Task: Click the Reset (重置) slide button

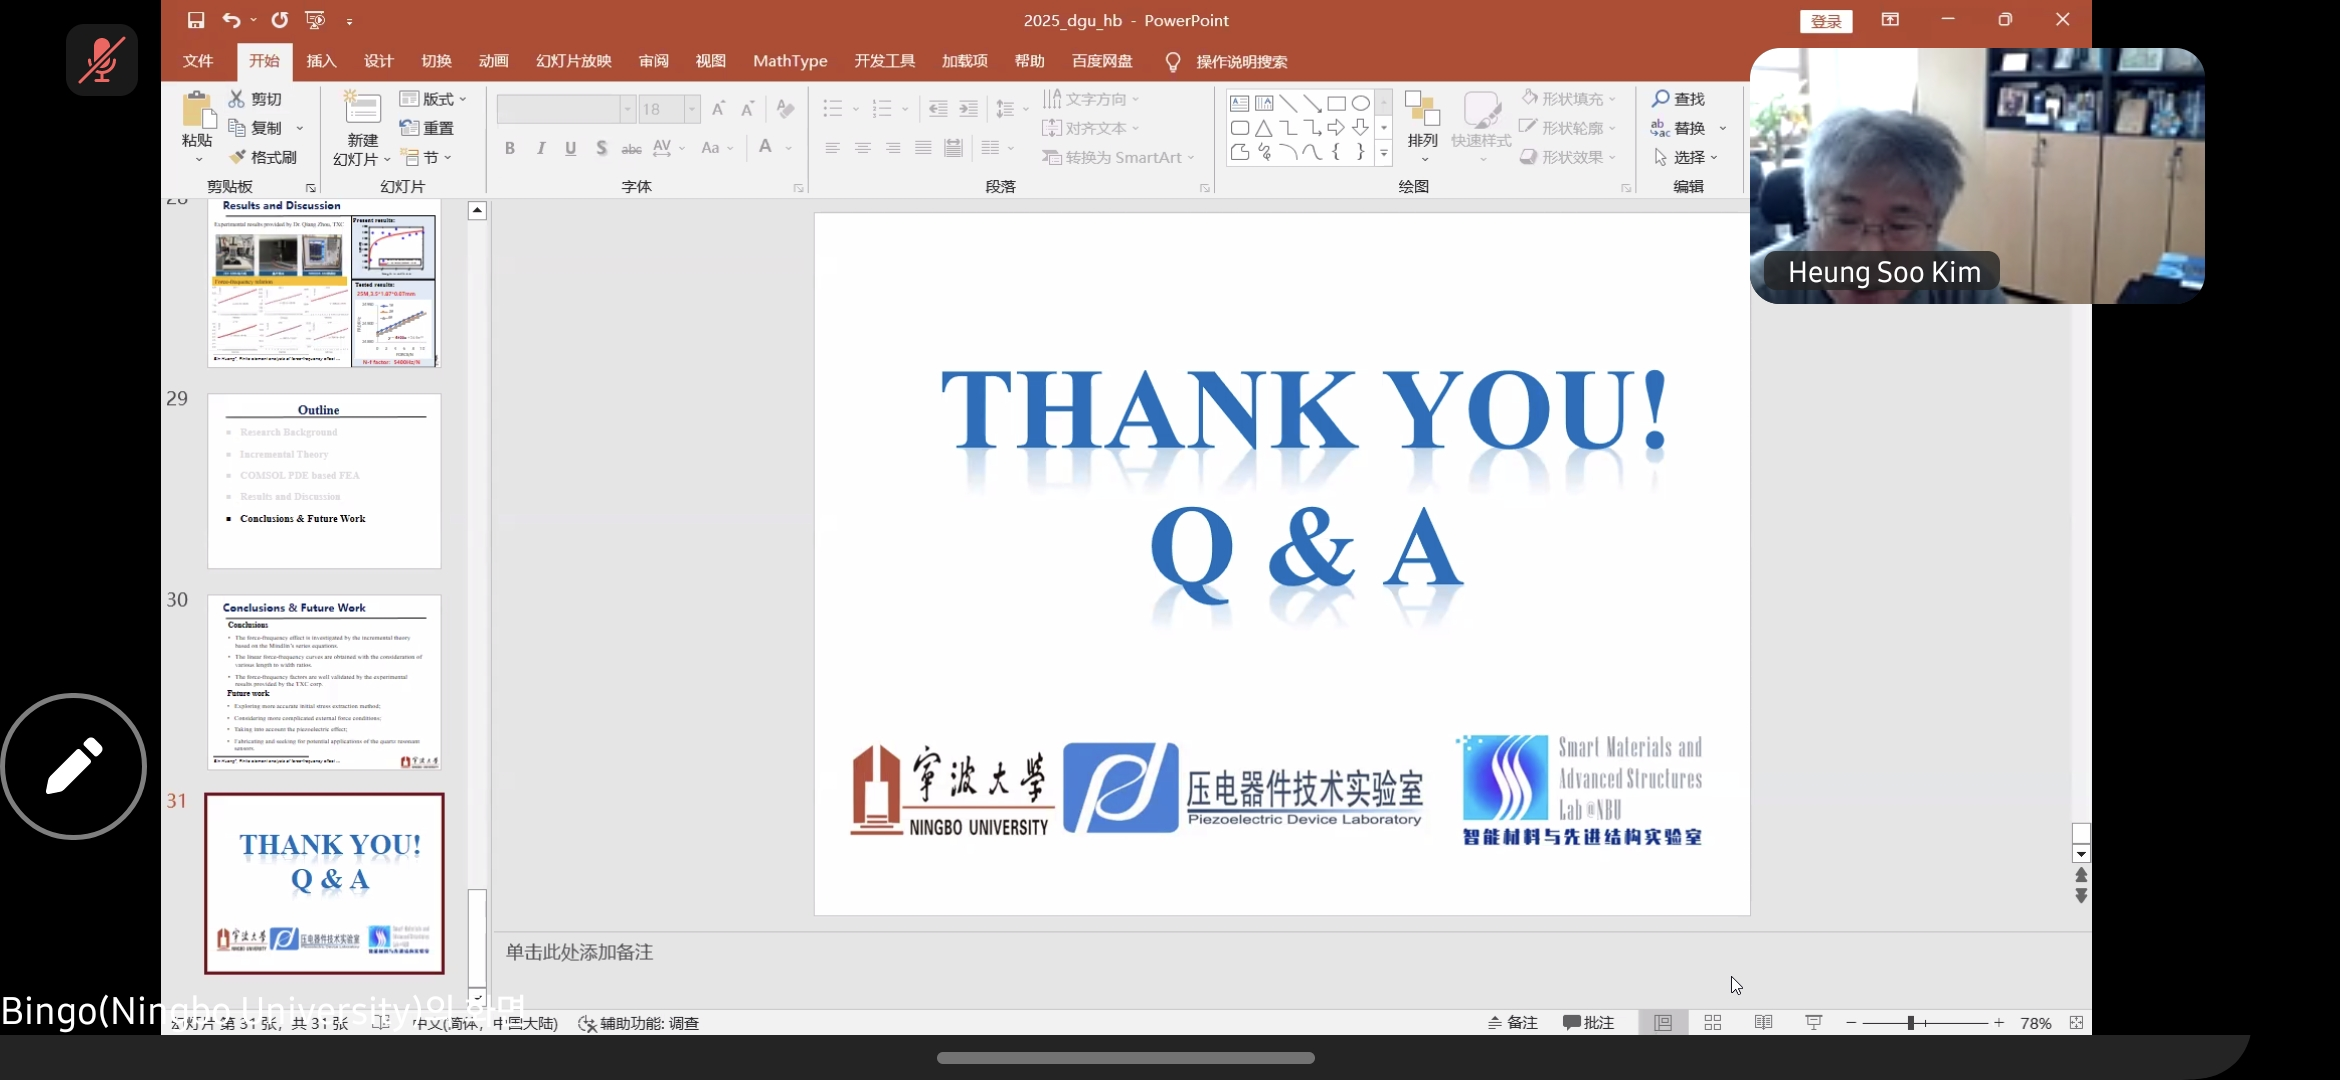Action: click(x=427, y=128)
